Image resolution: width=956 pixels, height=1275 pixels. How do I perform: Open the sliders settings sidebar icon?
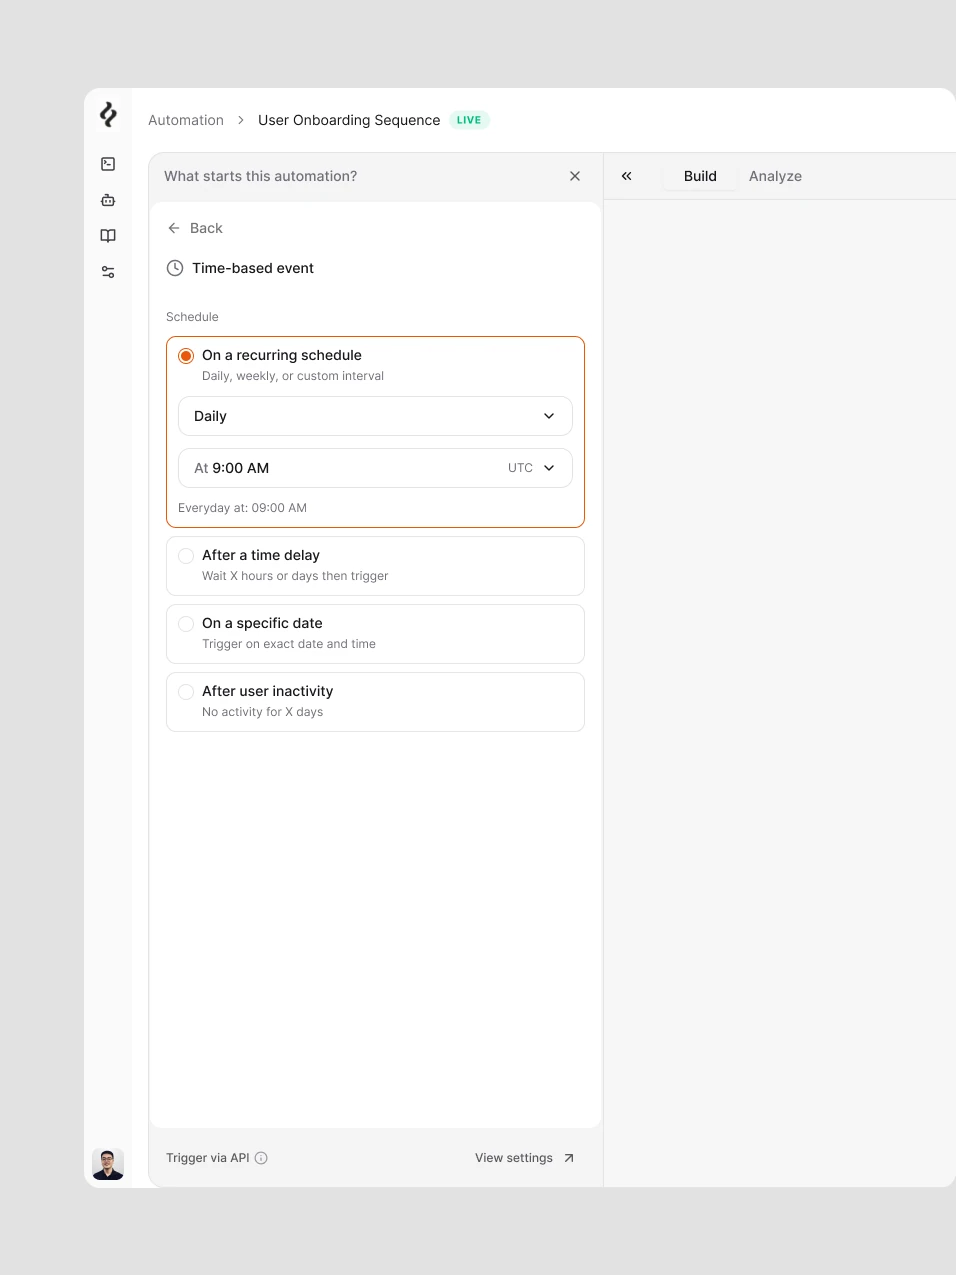[x=108, y=272]
